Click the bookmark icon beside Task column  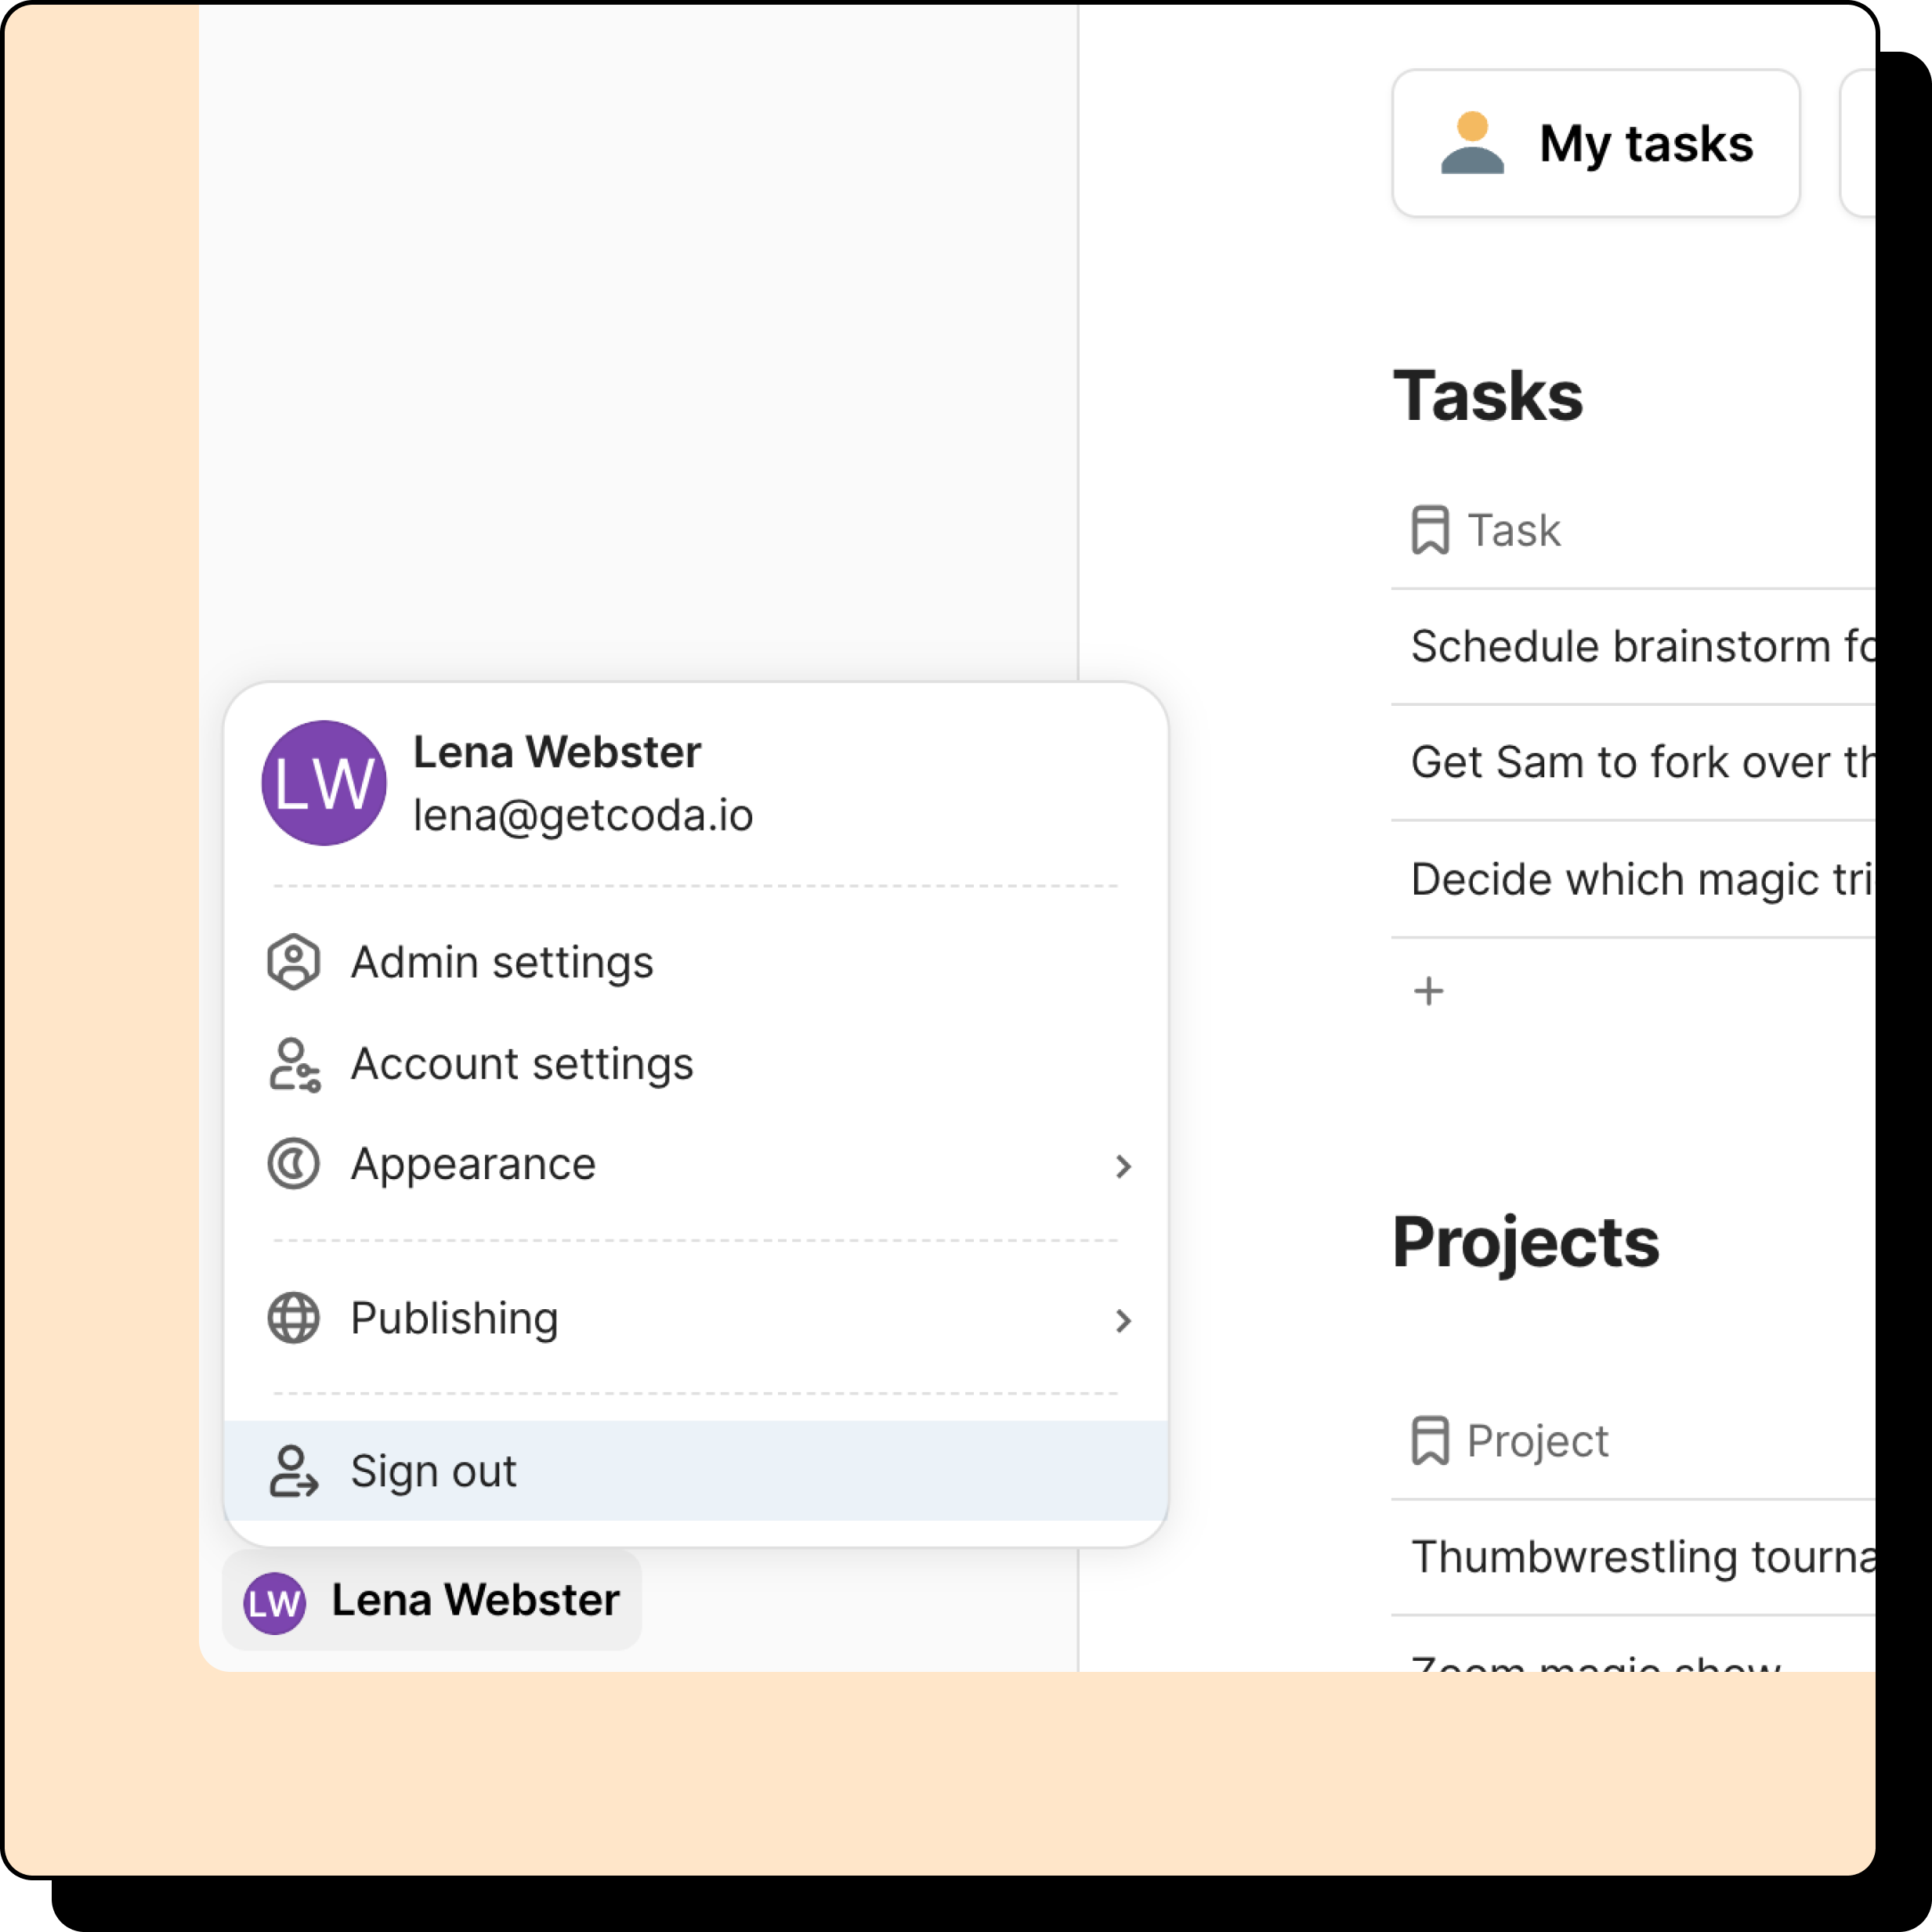(1430, 530)
